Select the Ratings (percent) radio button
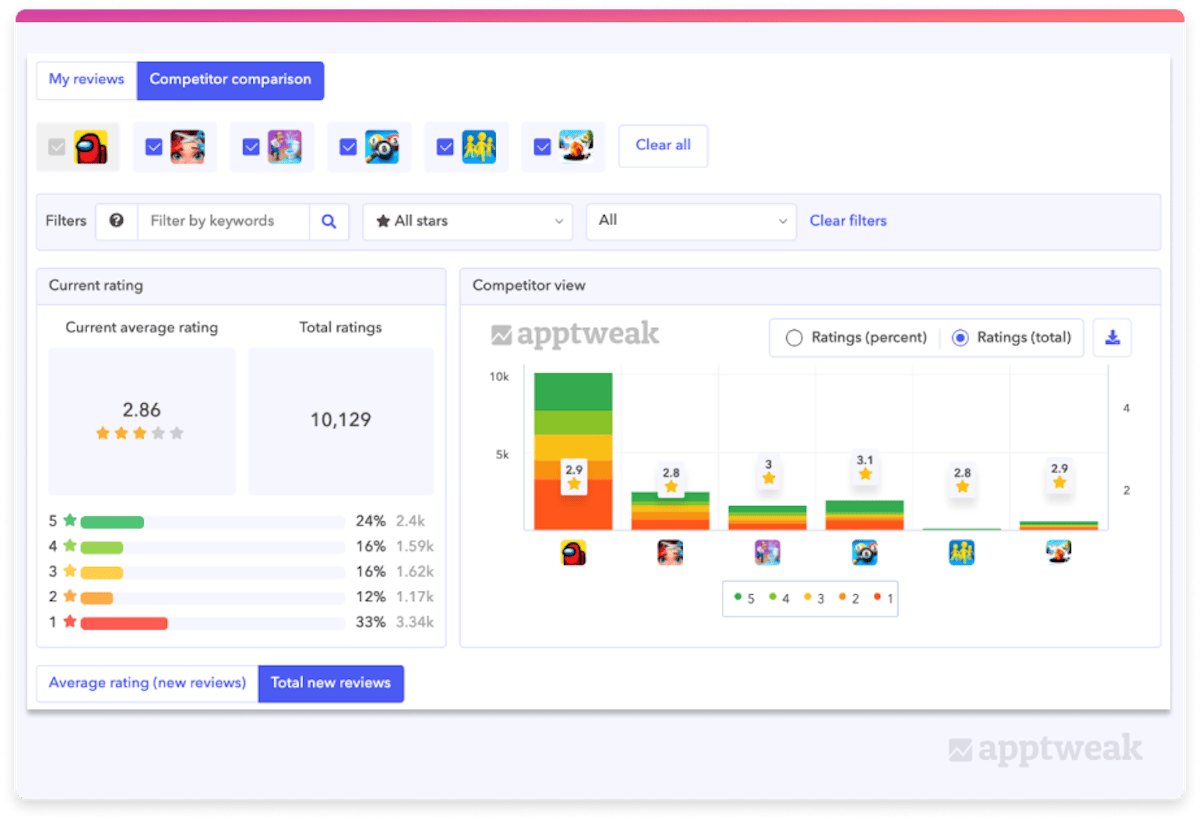This screenshot has height=821, width=1200. pyautogui.click(x=794, y=338)
